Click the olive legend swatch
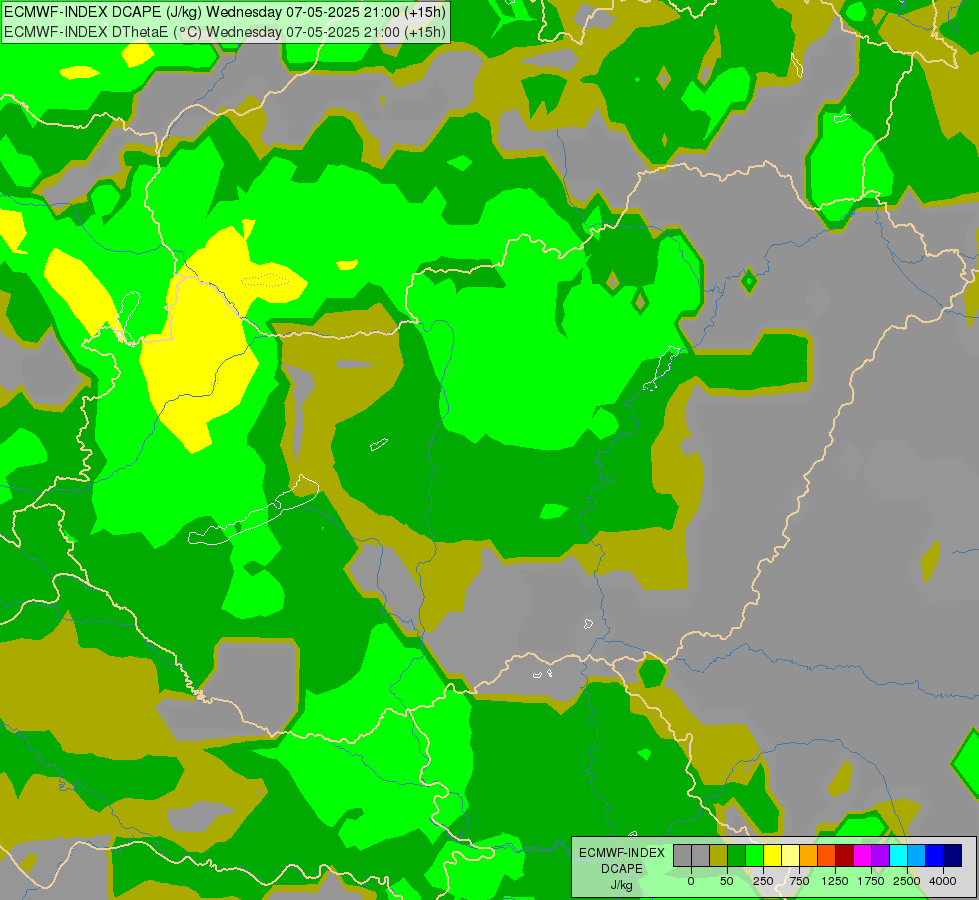This screenshot has height=900, width=979. pos(719,856)
